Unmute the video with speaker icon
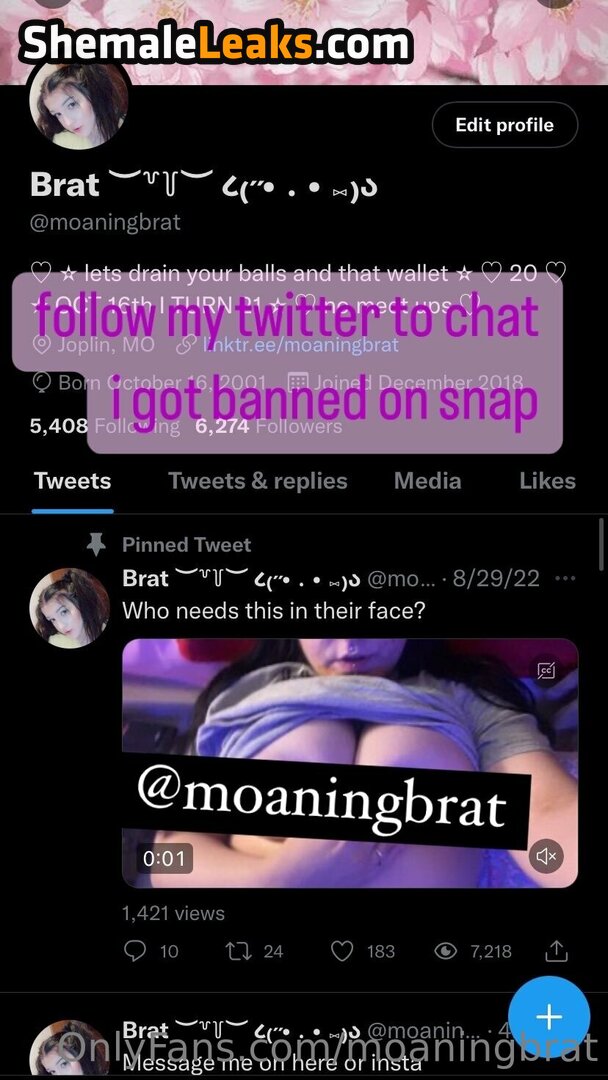This screenshot has width=608, height=1080. [546, 856]
